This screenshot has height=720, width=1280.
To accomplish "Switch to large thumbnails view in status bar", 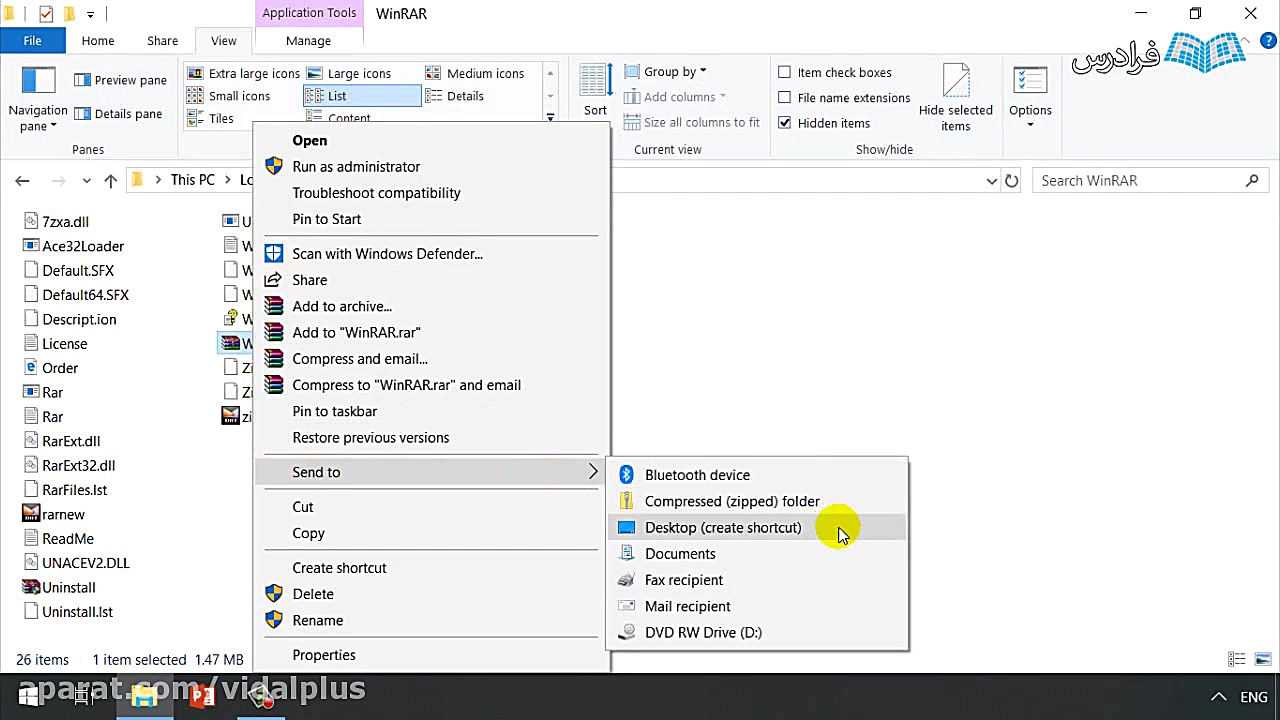I will point(1262,660).
